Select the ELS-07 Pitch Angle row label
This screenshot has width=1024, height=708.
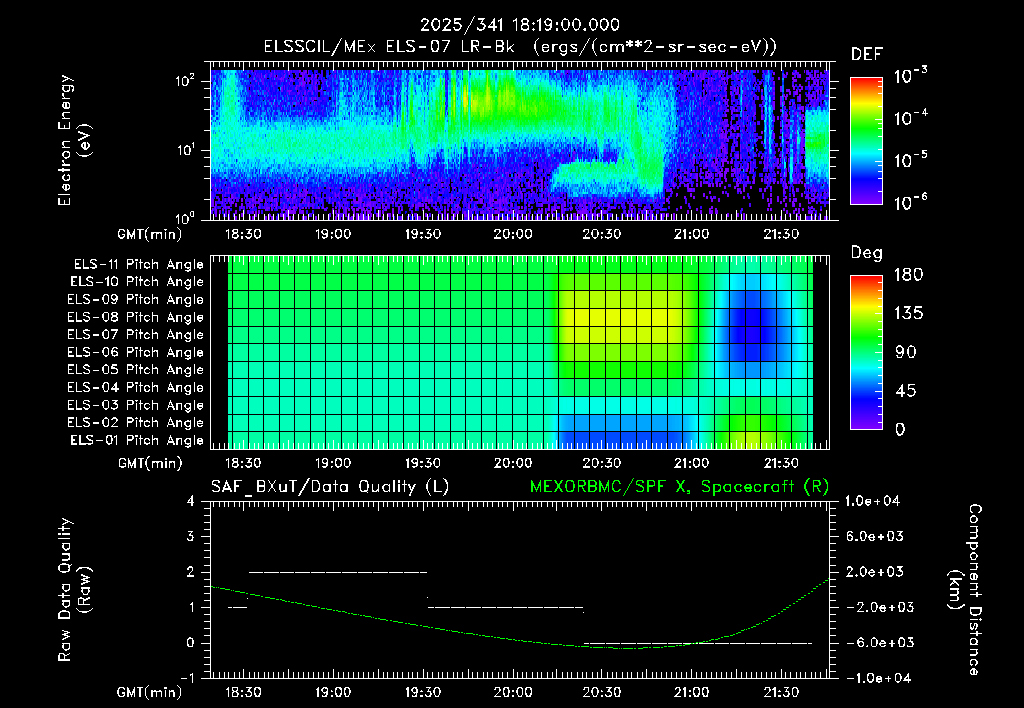tap(135, 334)
